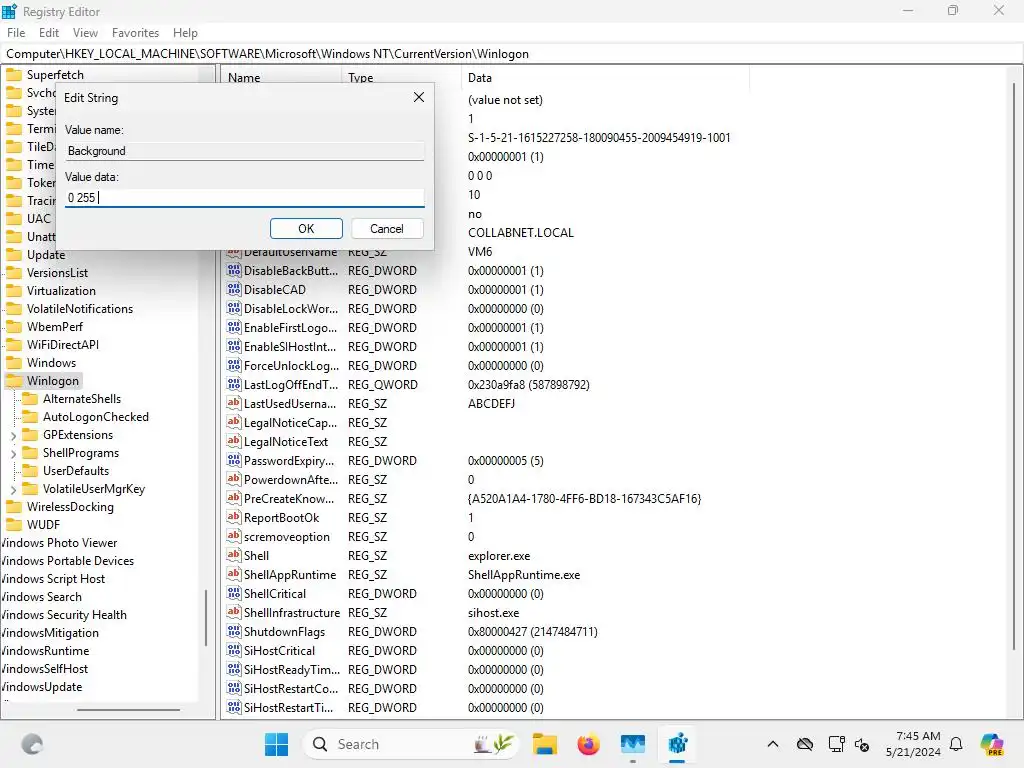Viewport: 1024px width, 768px height.
Task: Click the Value data input field
Action: point(245,197)
